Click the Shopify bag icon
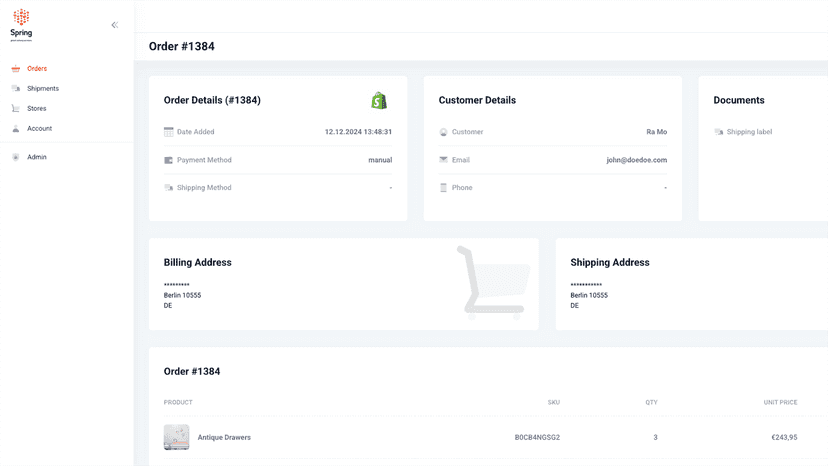Viewport: 828px width, 466px height. coord(379,100)
